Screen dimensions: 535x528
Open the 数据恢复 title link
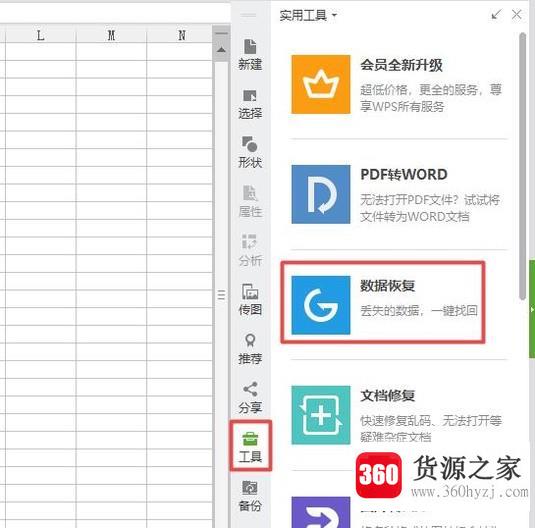click(388, 285)
